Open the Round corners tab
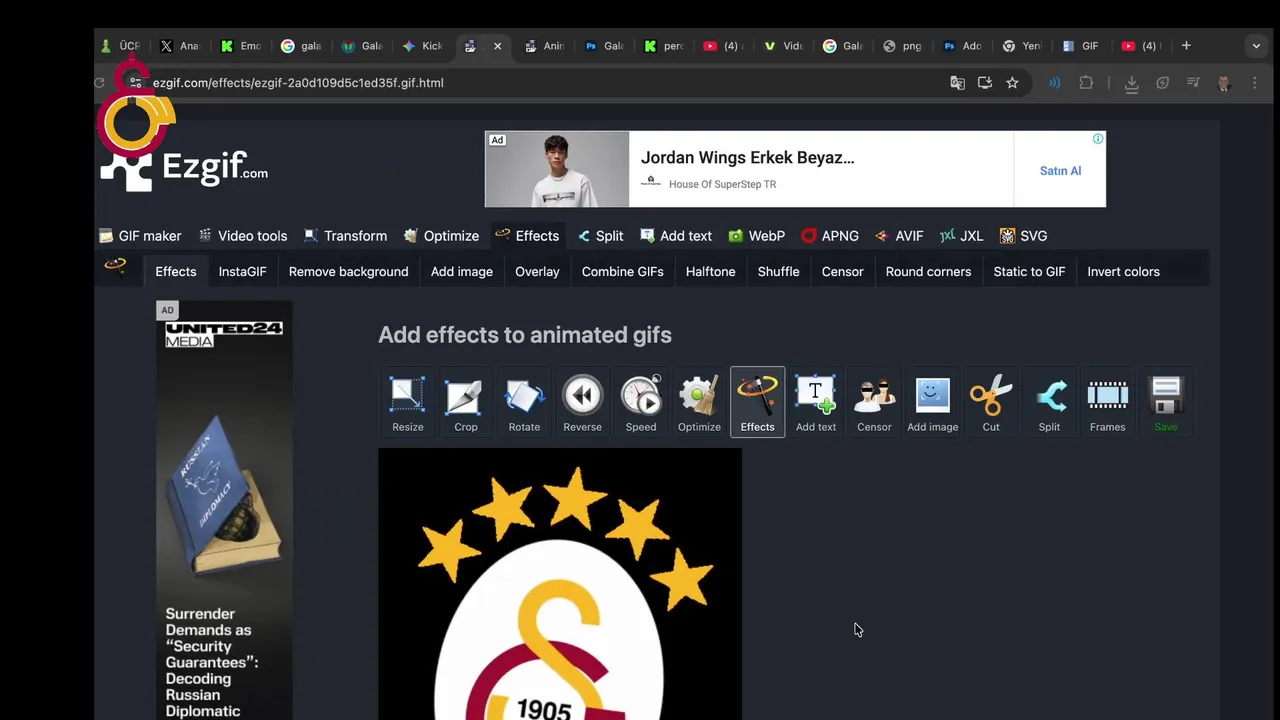This screenshot has width=1280, height=720. [928, 272]
